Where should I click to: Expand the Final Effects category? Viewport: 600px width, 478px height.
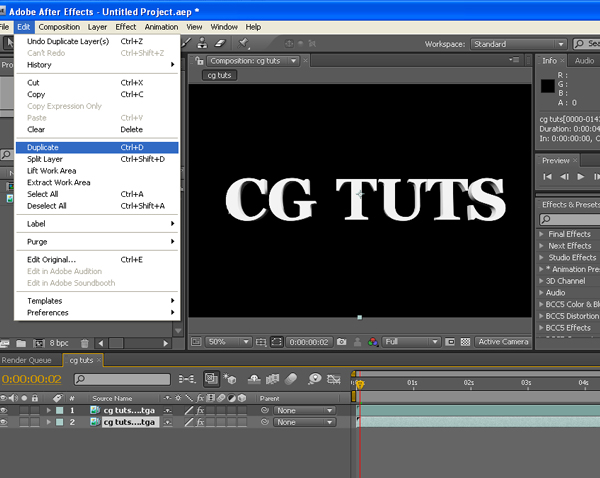[541, 234]
